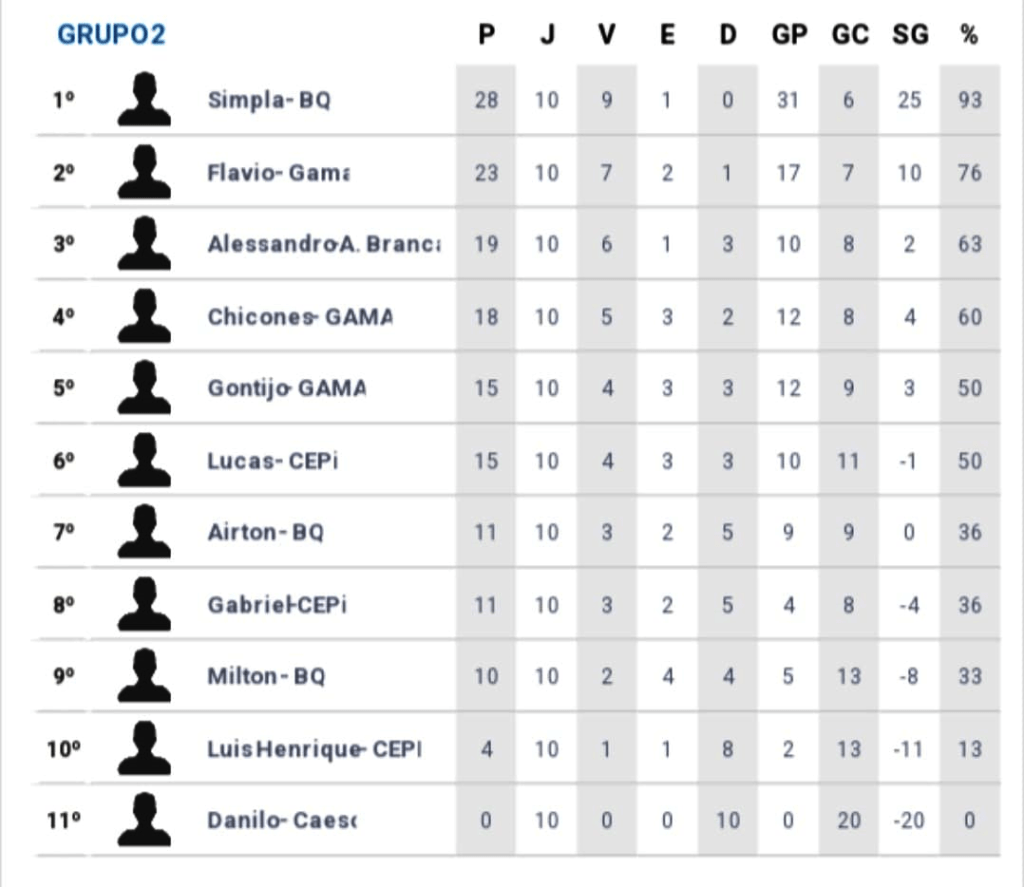Click the 11º ranking position label

64,820
